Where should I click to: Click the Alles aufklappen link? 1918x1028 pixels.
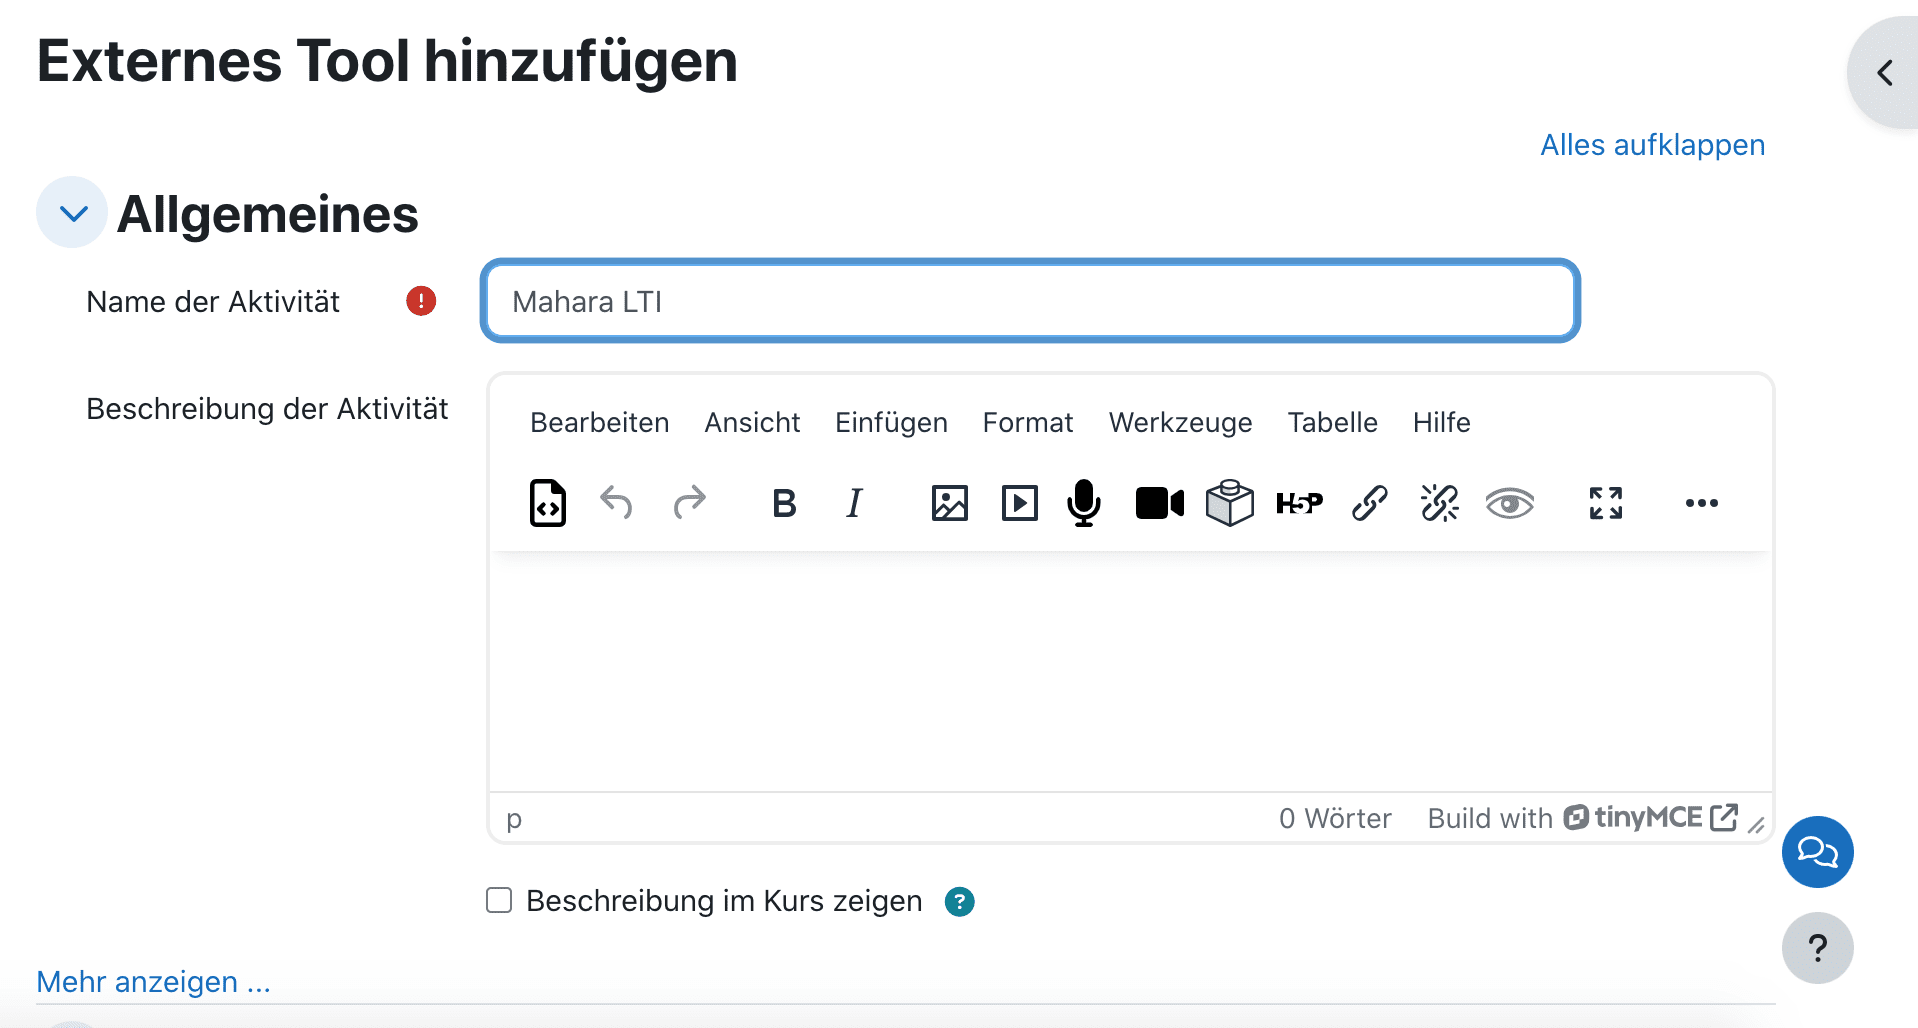(x=1652, y=145)
